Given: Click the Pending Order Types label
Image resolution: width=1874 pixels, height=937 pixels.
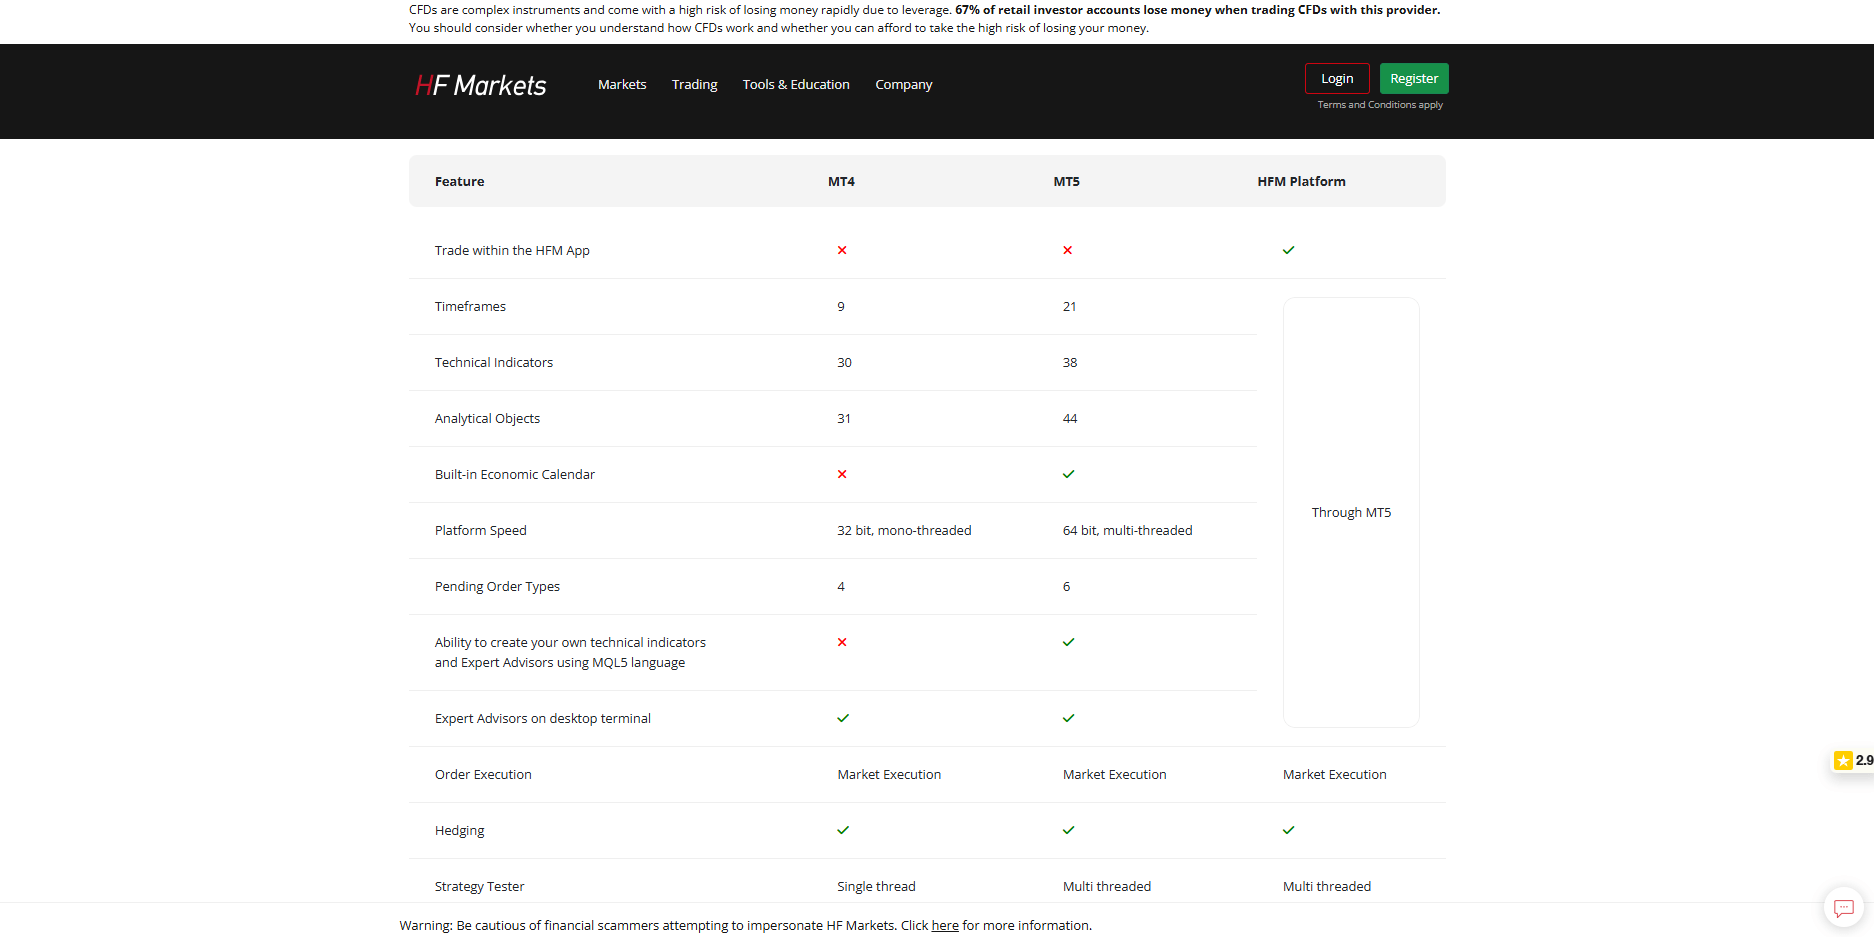Looking at the screenshot, I should tap(497, 586).
